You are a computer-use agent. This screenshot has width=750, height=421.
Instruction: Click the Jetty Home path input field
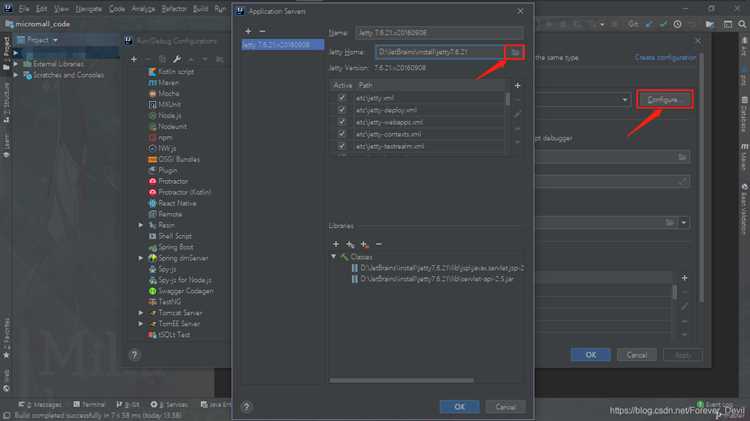pyautogui.click(x=440, y=52)
